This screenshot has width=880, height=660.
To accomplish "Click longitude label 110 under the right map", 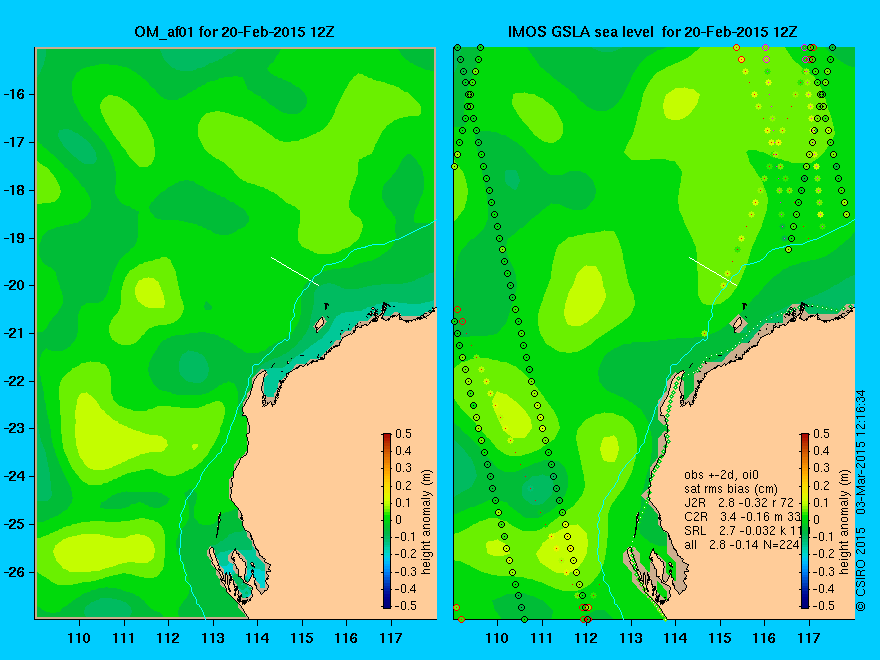I will point(497,638).
